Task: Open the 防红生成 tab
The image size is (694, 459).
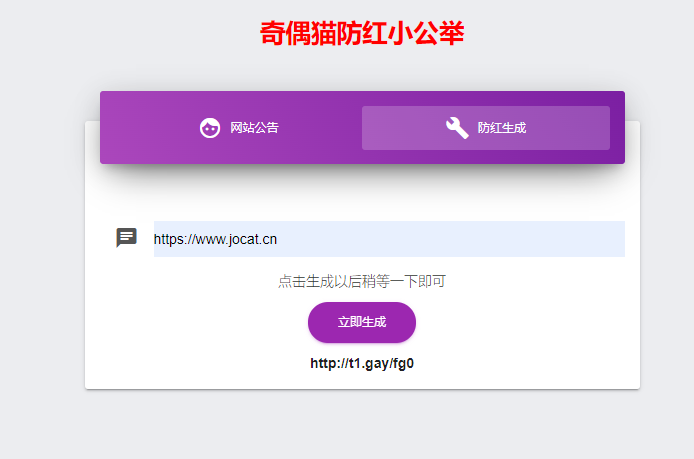Action: pyautogui.click(x=486, y=128)
